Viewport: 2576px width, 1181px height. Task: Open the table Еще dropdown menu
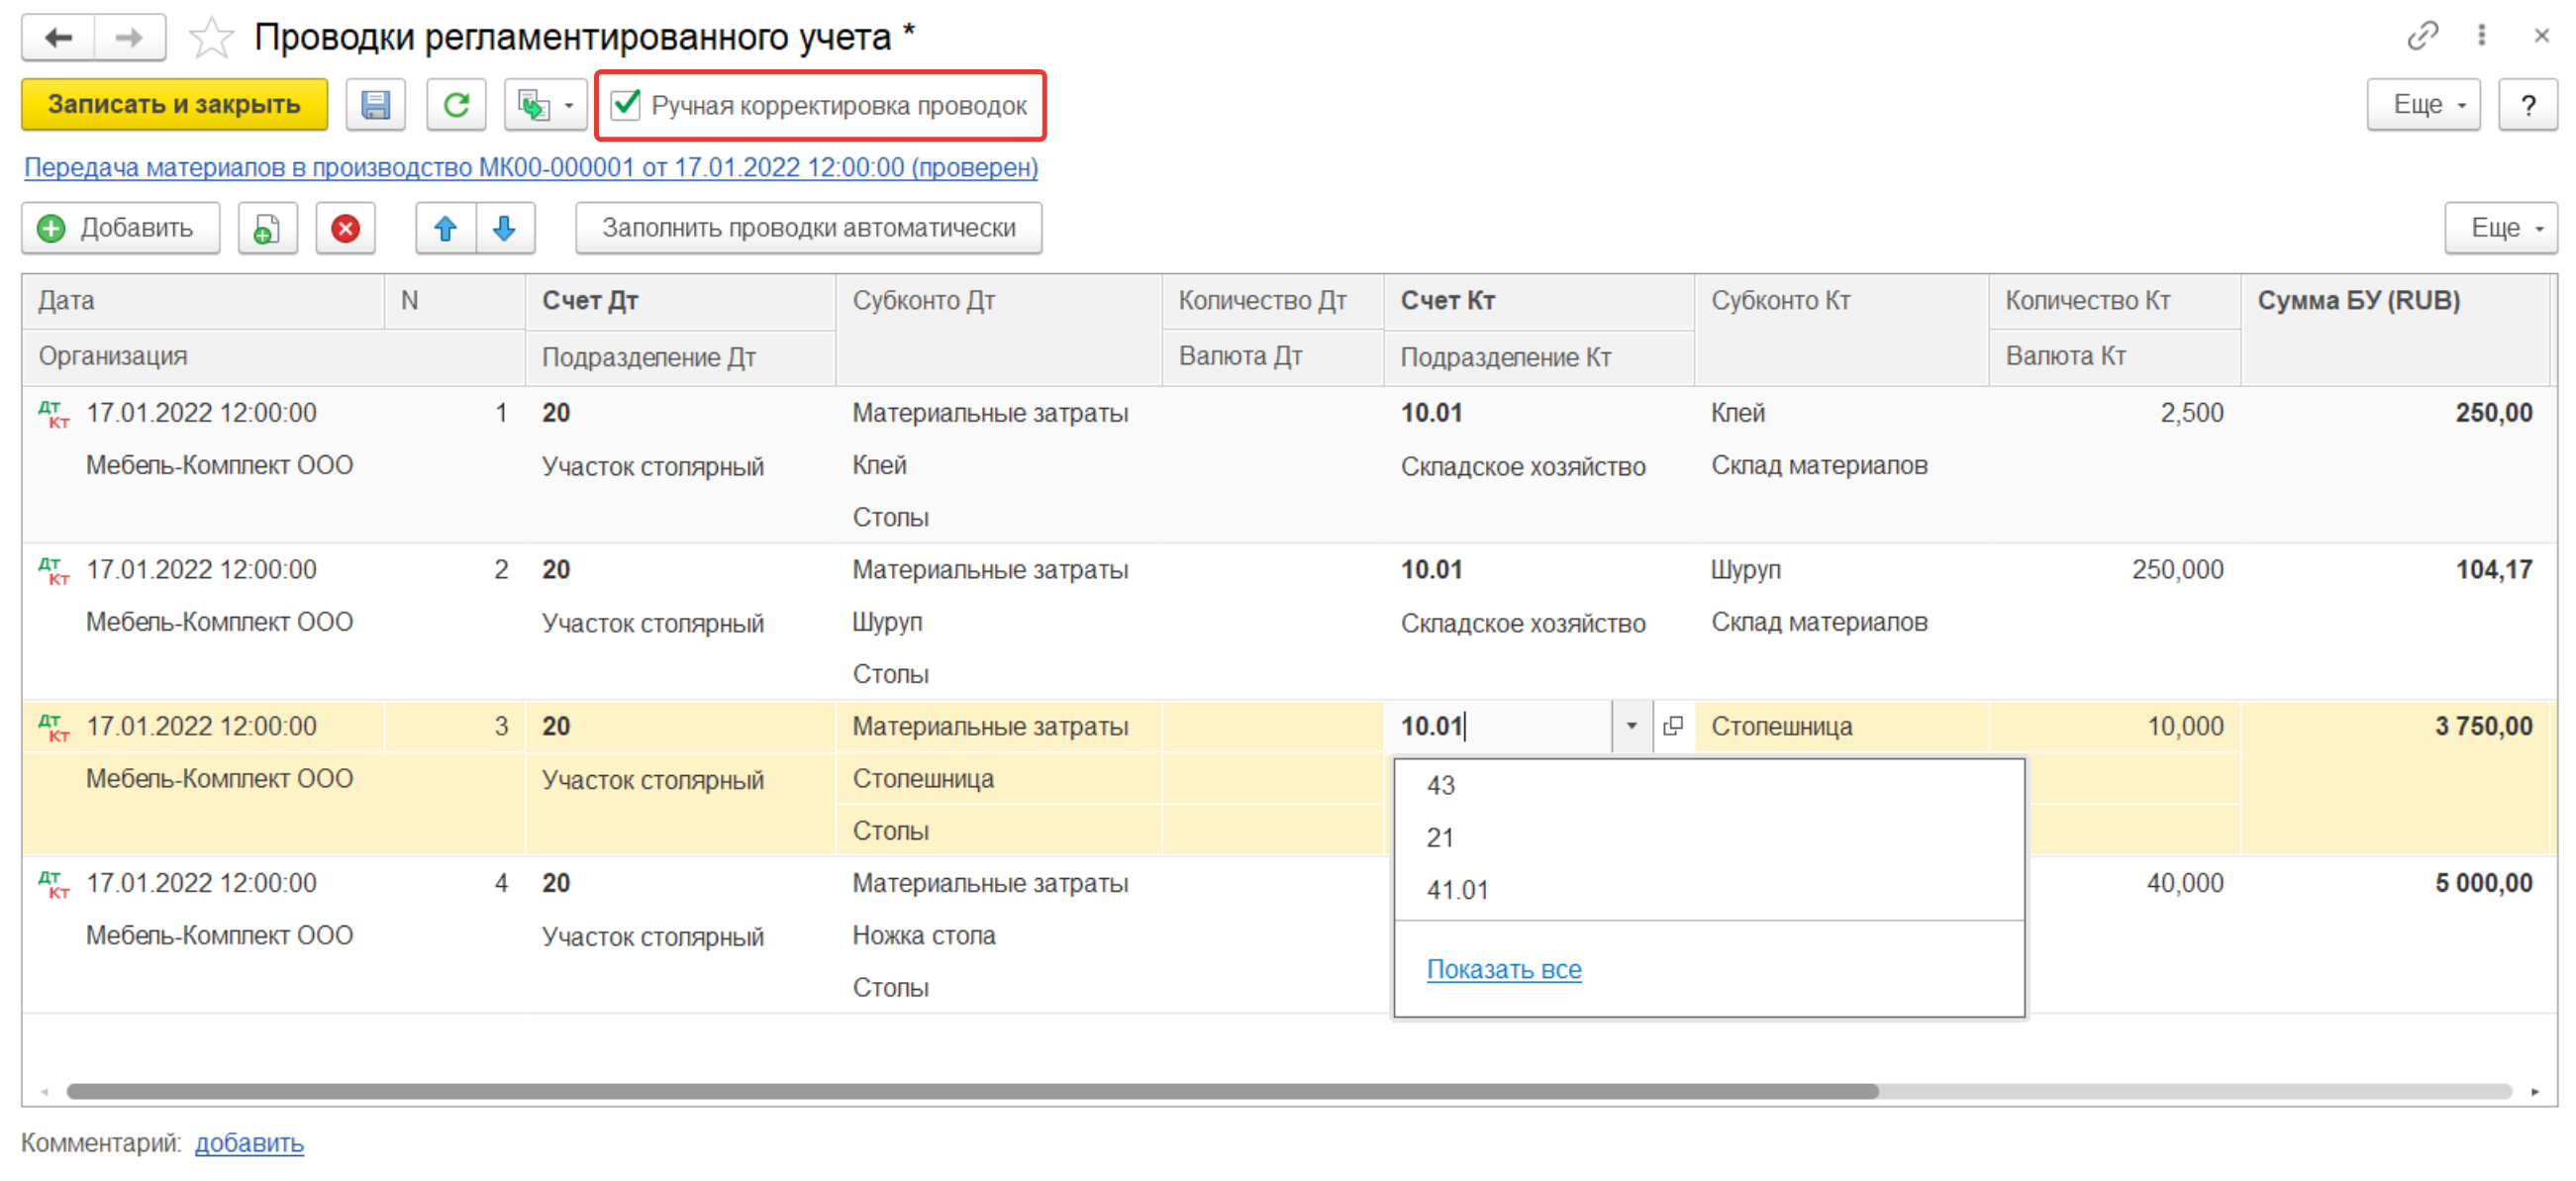pos(2500,229)
